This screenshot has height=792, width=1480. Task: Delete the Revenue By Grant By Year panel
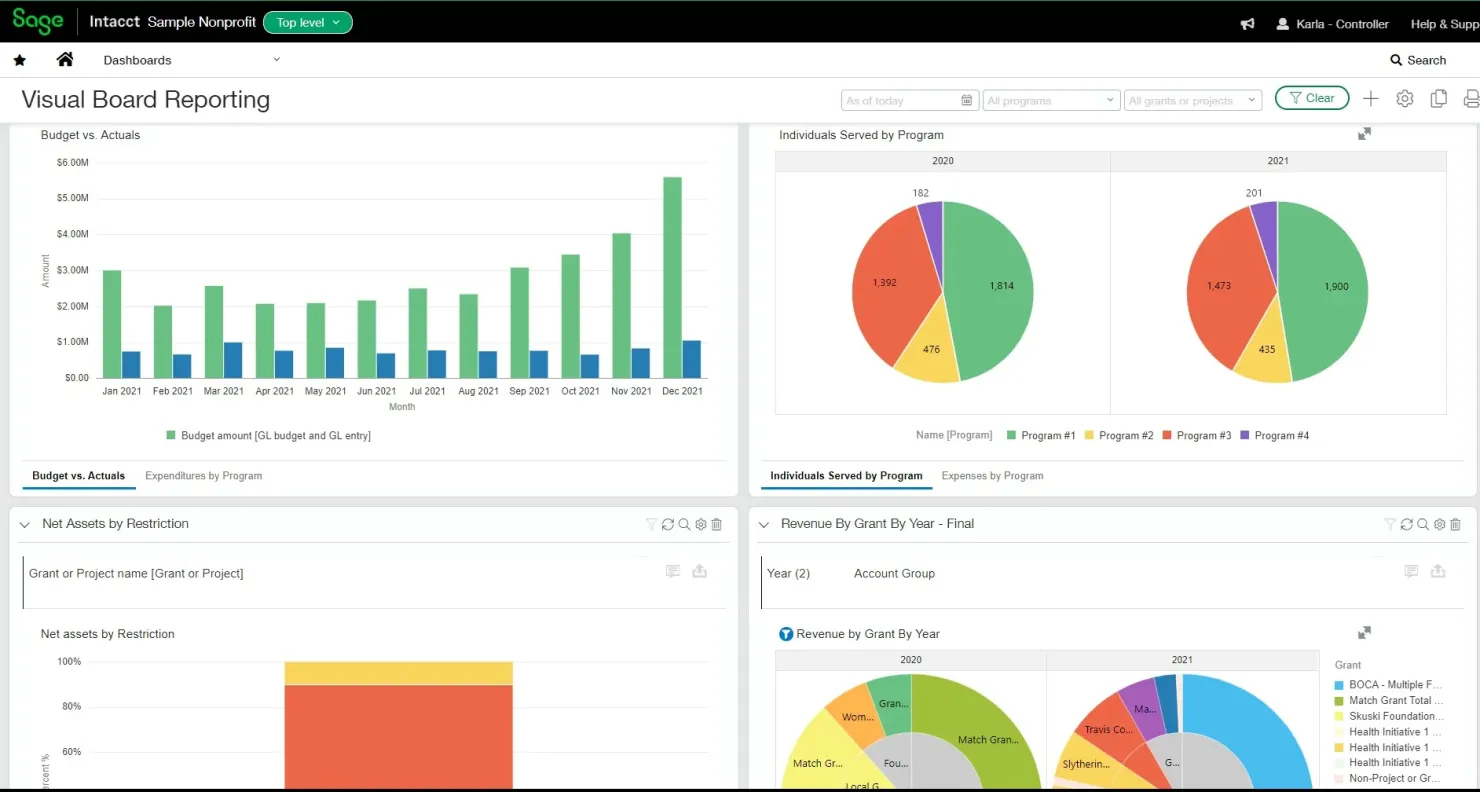pyautogui.click(x=1456, y=524)
